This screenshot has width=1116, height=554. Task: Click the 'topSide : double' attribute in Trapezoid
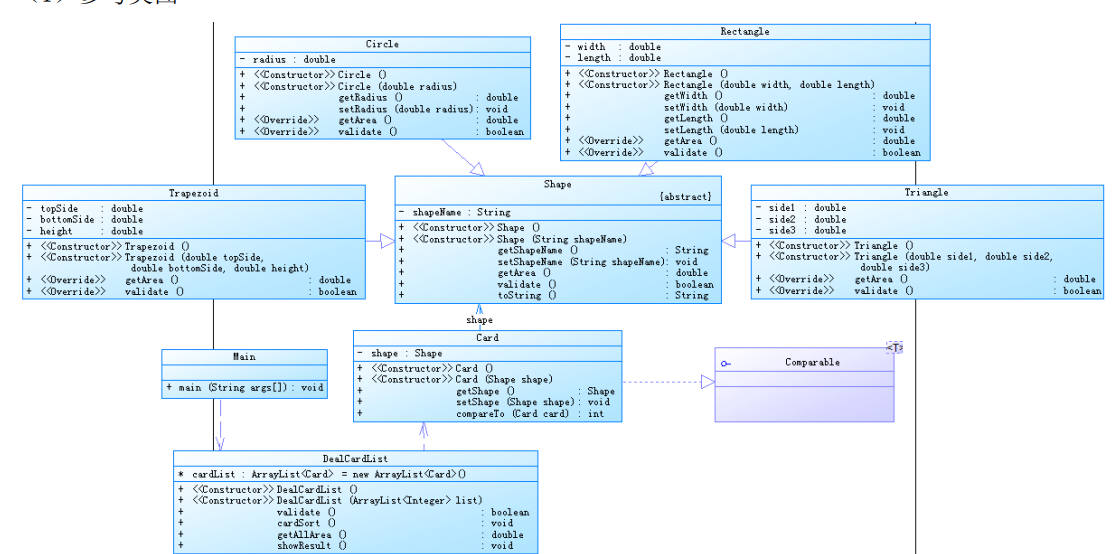point(91,209)
